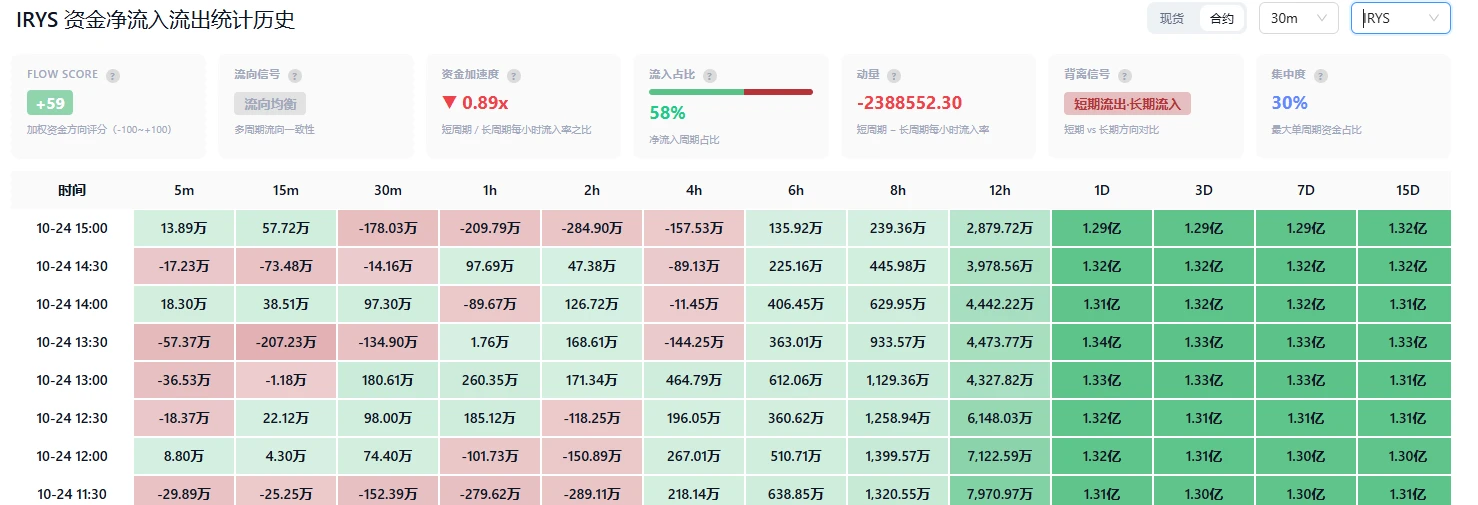Click the -209.79万 cell
Image resolution: width=1478 pixels, height=505 pixels.
tap(490, 228)
